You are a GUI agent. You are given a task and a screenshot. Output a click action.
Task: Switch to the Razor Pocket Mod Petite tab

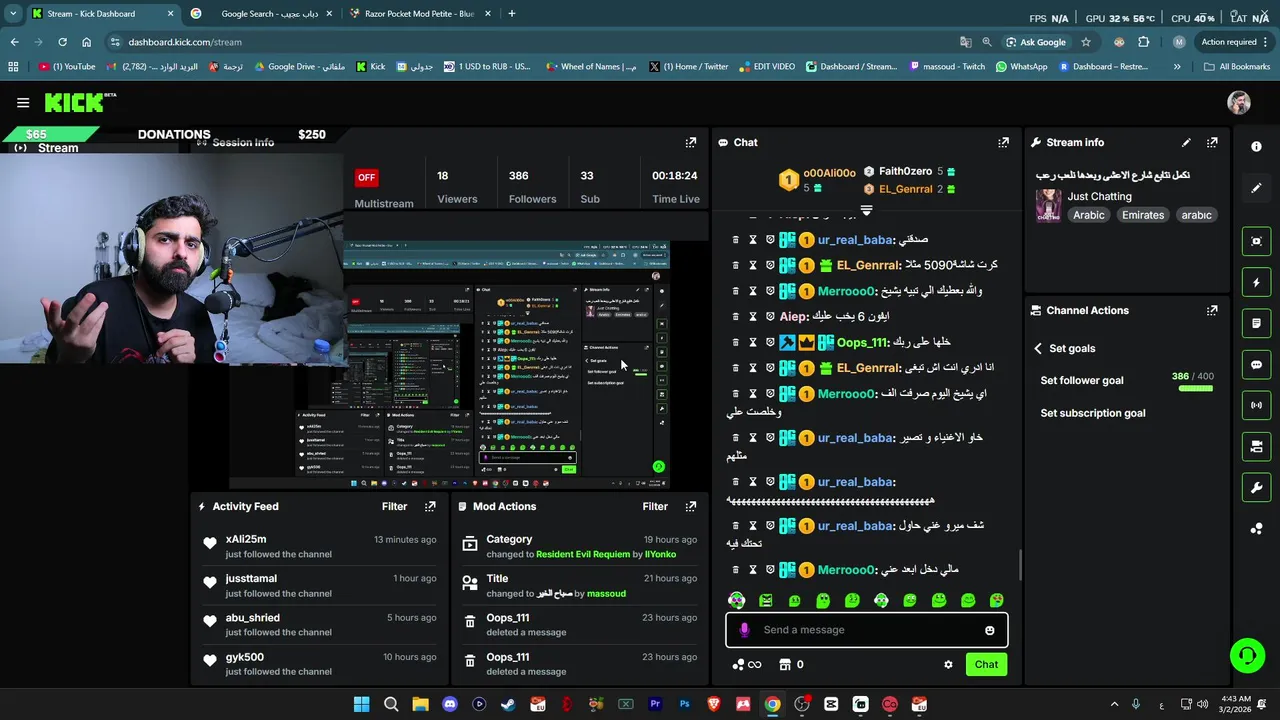[x=418, y=14]
